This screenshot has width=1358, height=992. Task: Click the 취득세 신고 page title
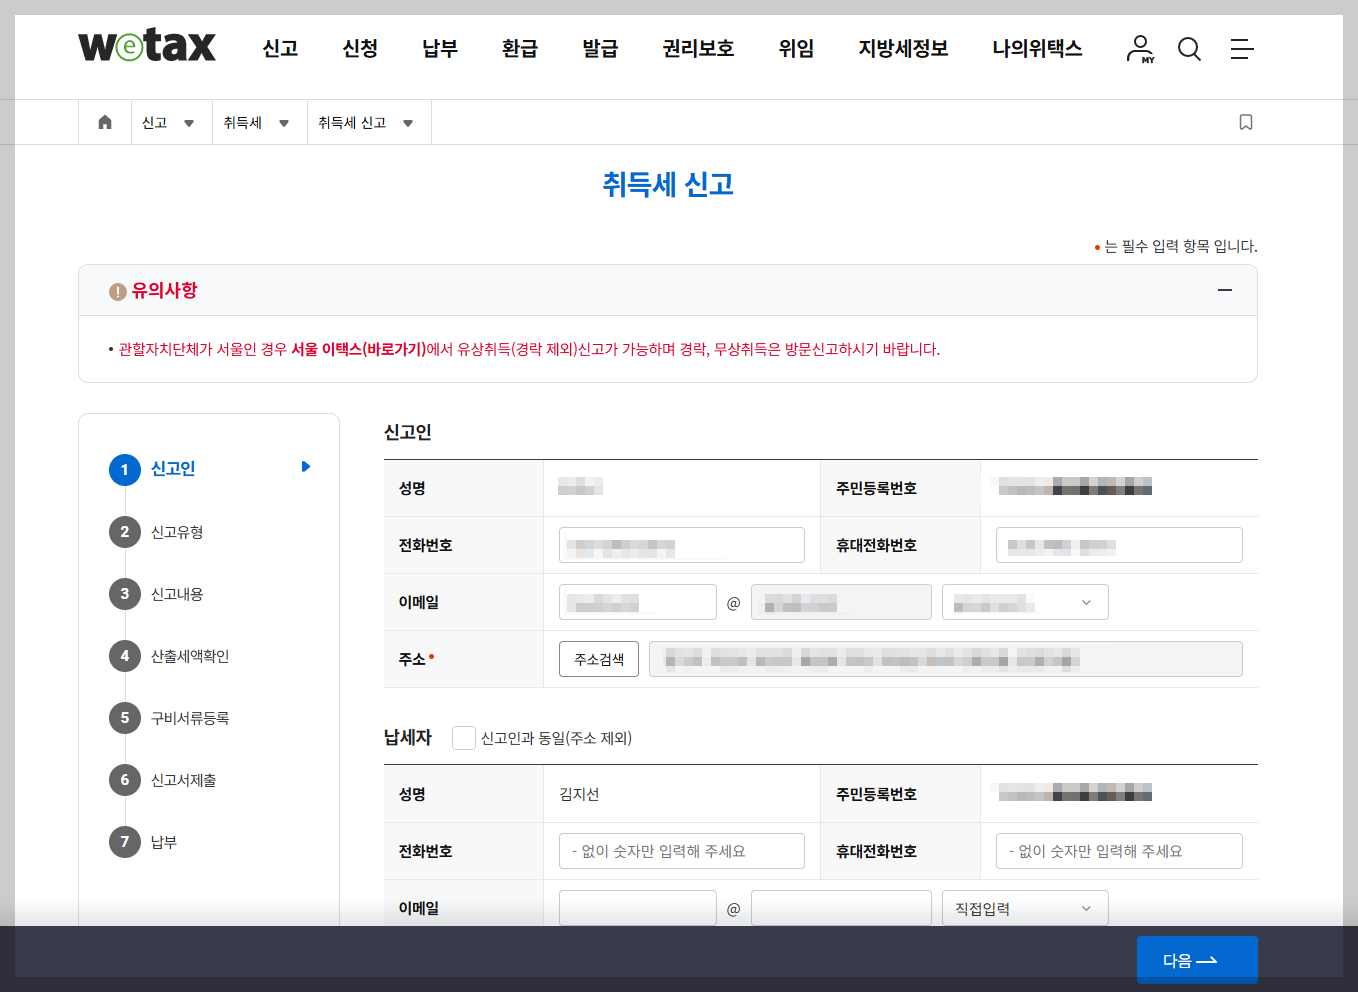pos(668,184)
